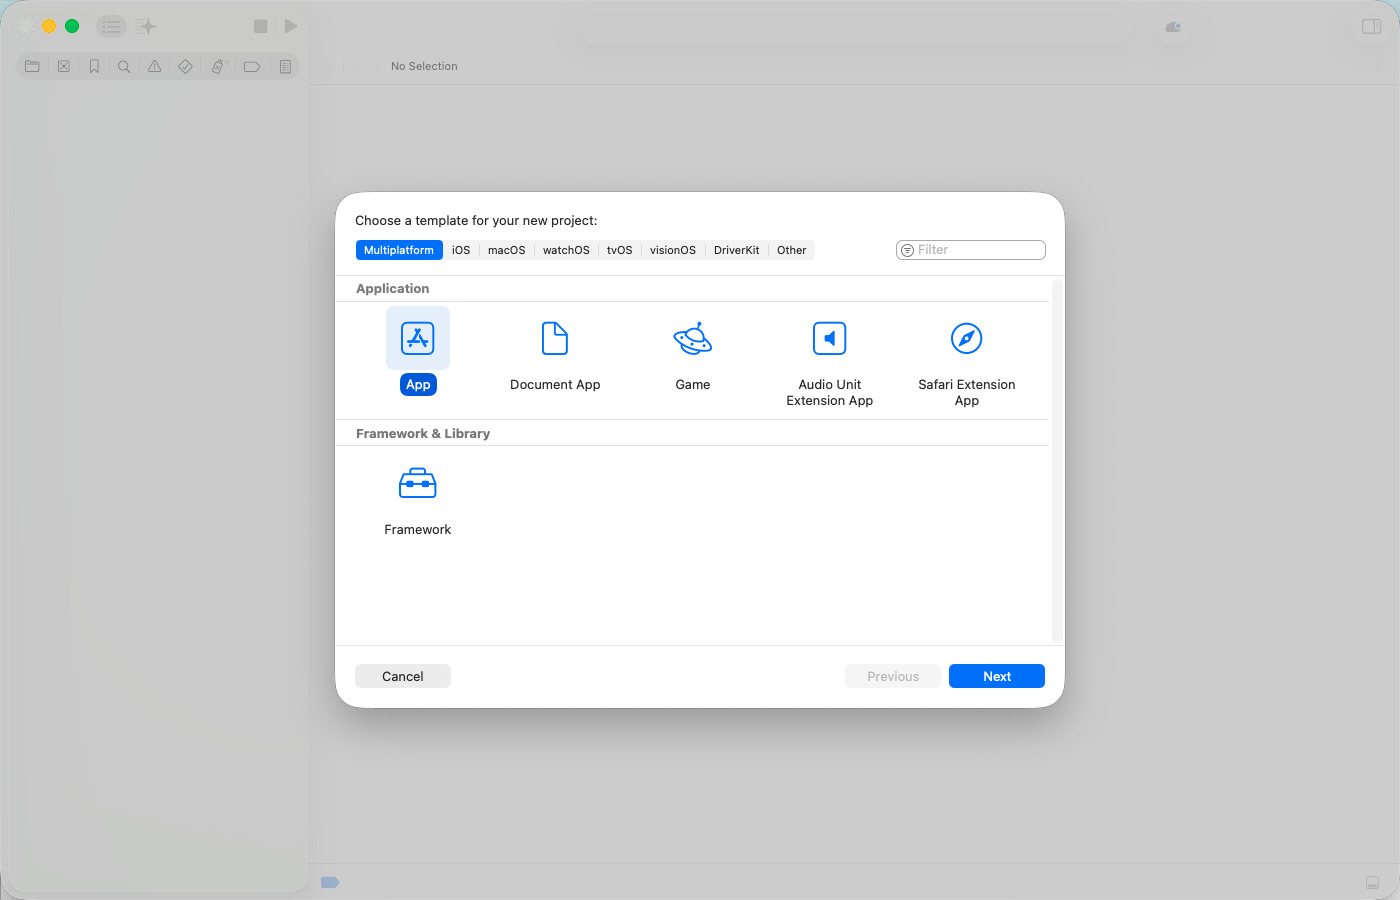The width and height of the screenshot is (1400, 900).
Task: Switch to the iOS platform tab
Action: coord(461,250)
